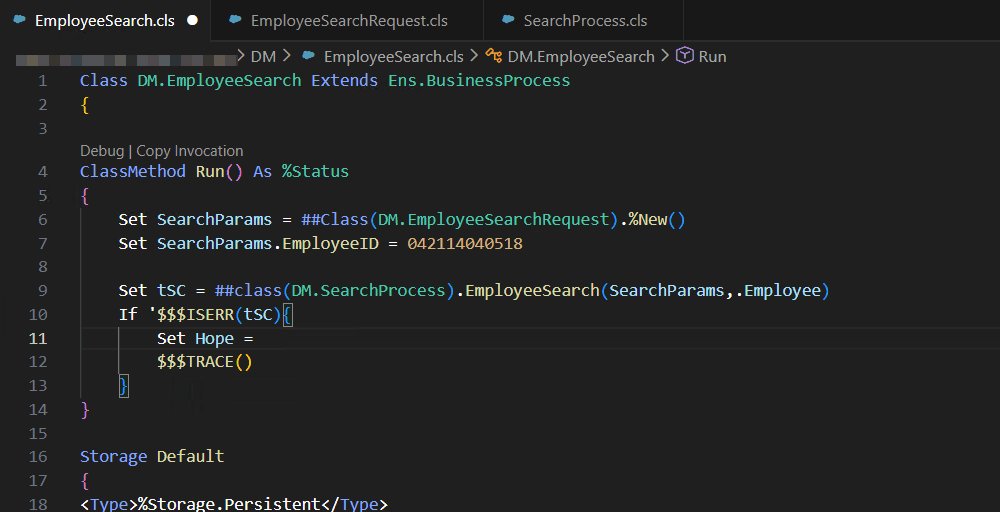Switch to the EmployeeSearchRequest.cls tab
This screenshot has width=1000, height=512.
coord(349,20)
